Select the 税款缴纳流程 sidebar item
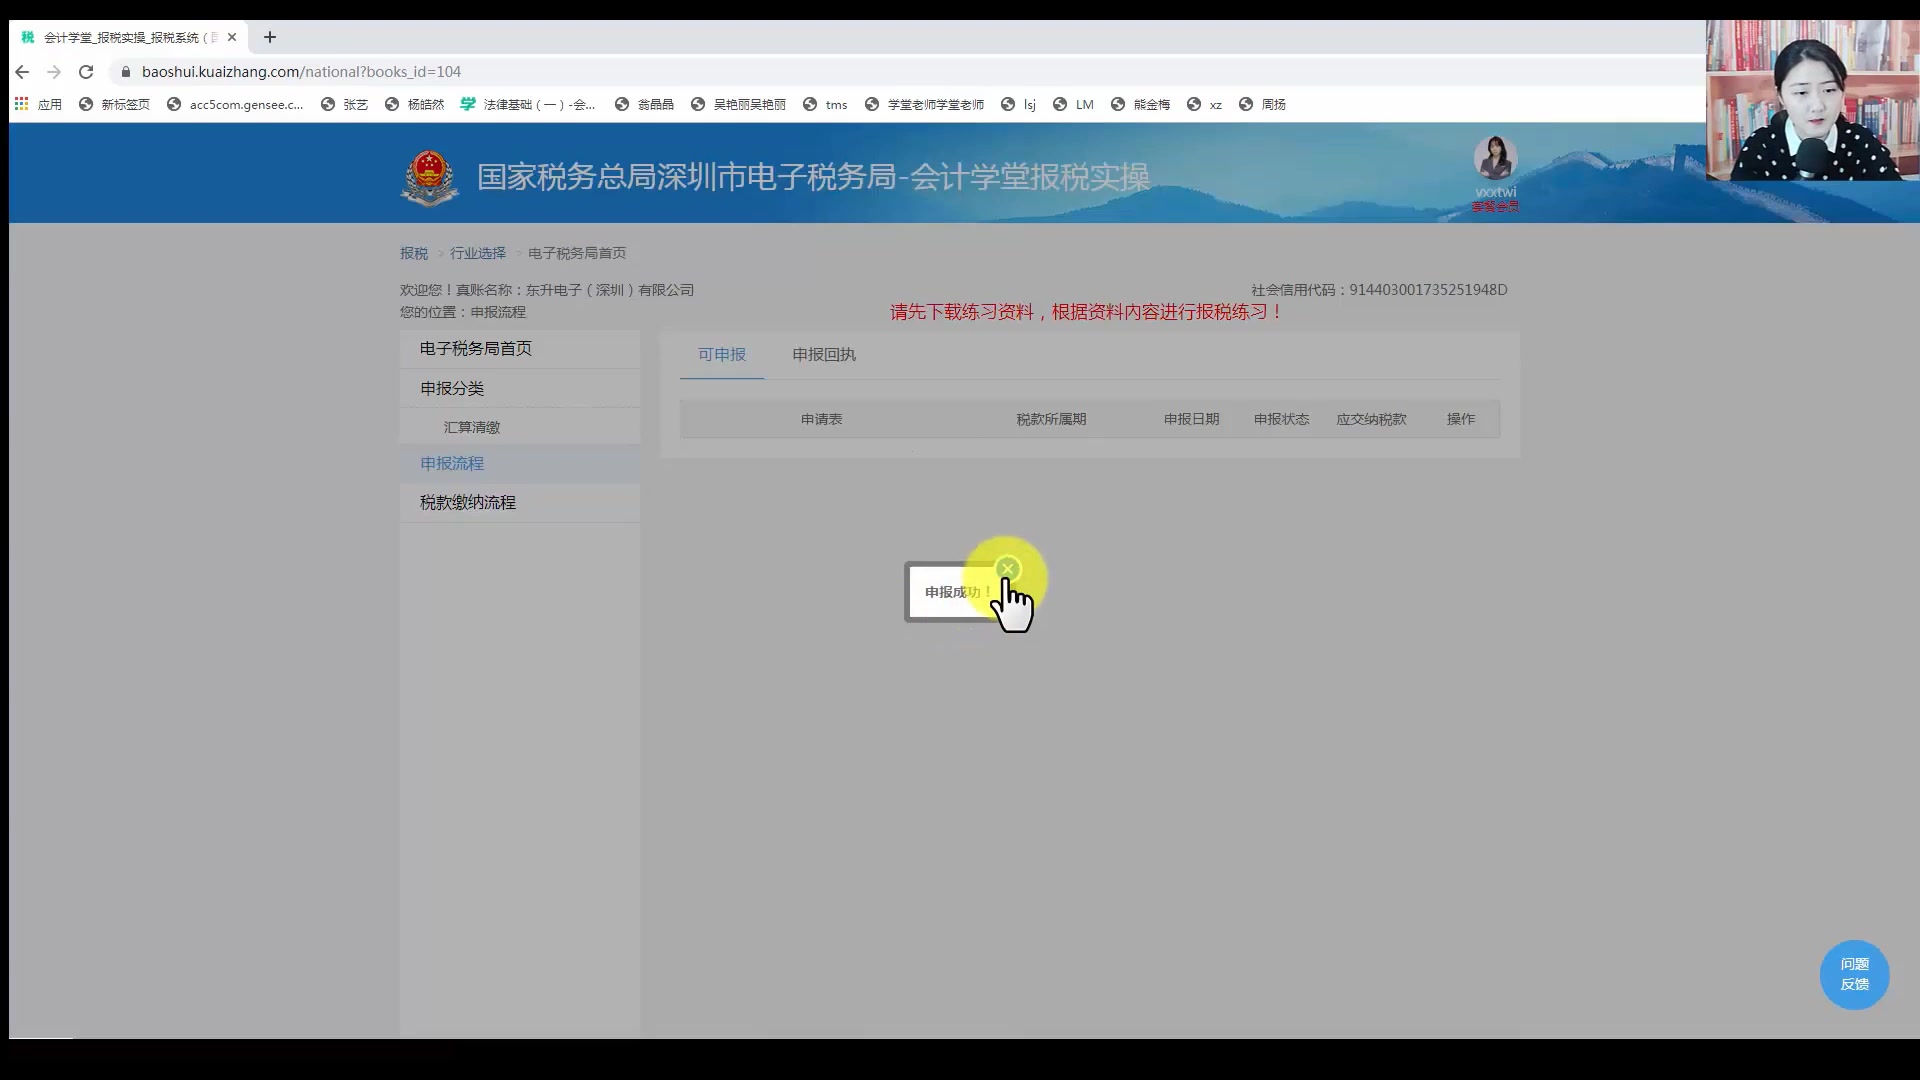Image resolution: width=1920 pixels, height=1080 pixels. point(467,502)
